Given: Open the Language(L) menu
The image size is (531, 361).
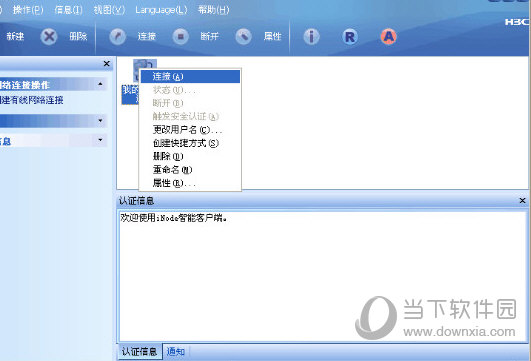Looking at the screenshot, I should click(x=161, y=10).
